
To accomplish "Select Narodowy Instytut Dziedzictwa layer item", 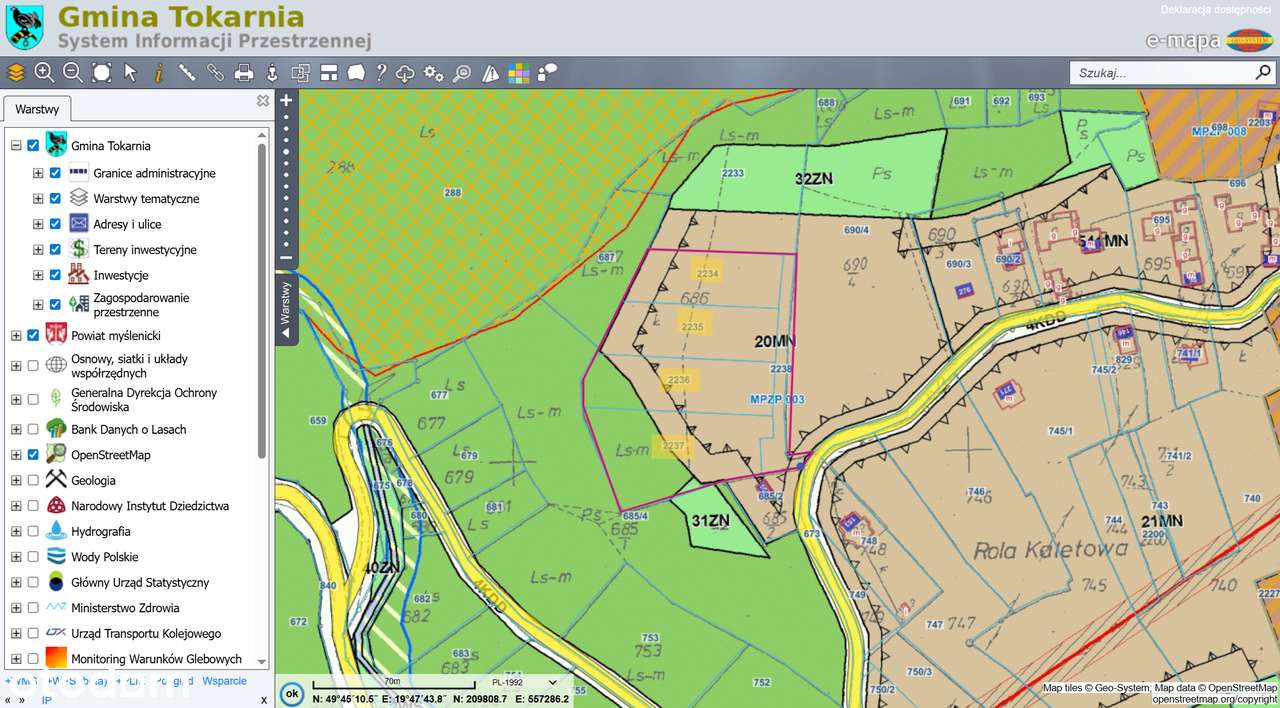I will [x=150, y=506].
